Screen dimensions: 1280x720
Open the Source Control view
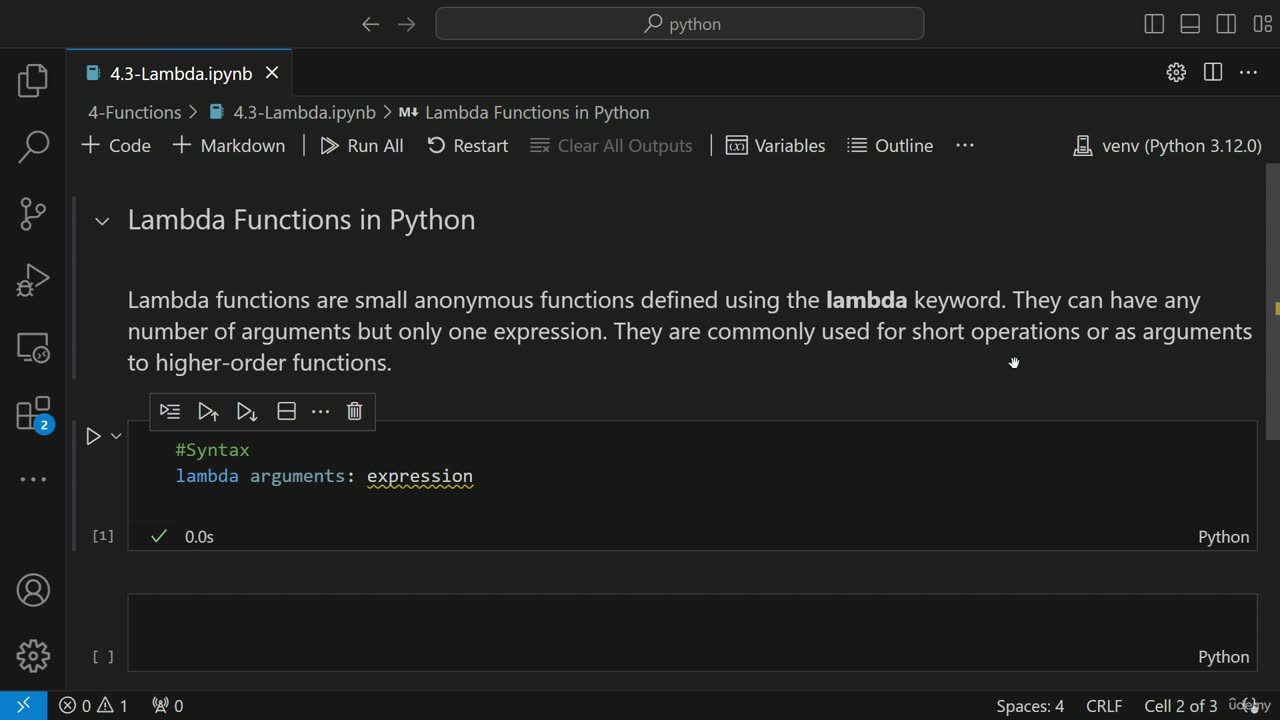[33, 213]
